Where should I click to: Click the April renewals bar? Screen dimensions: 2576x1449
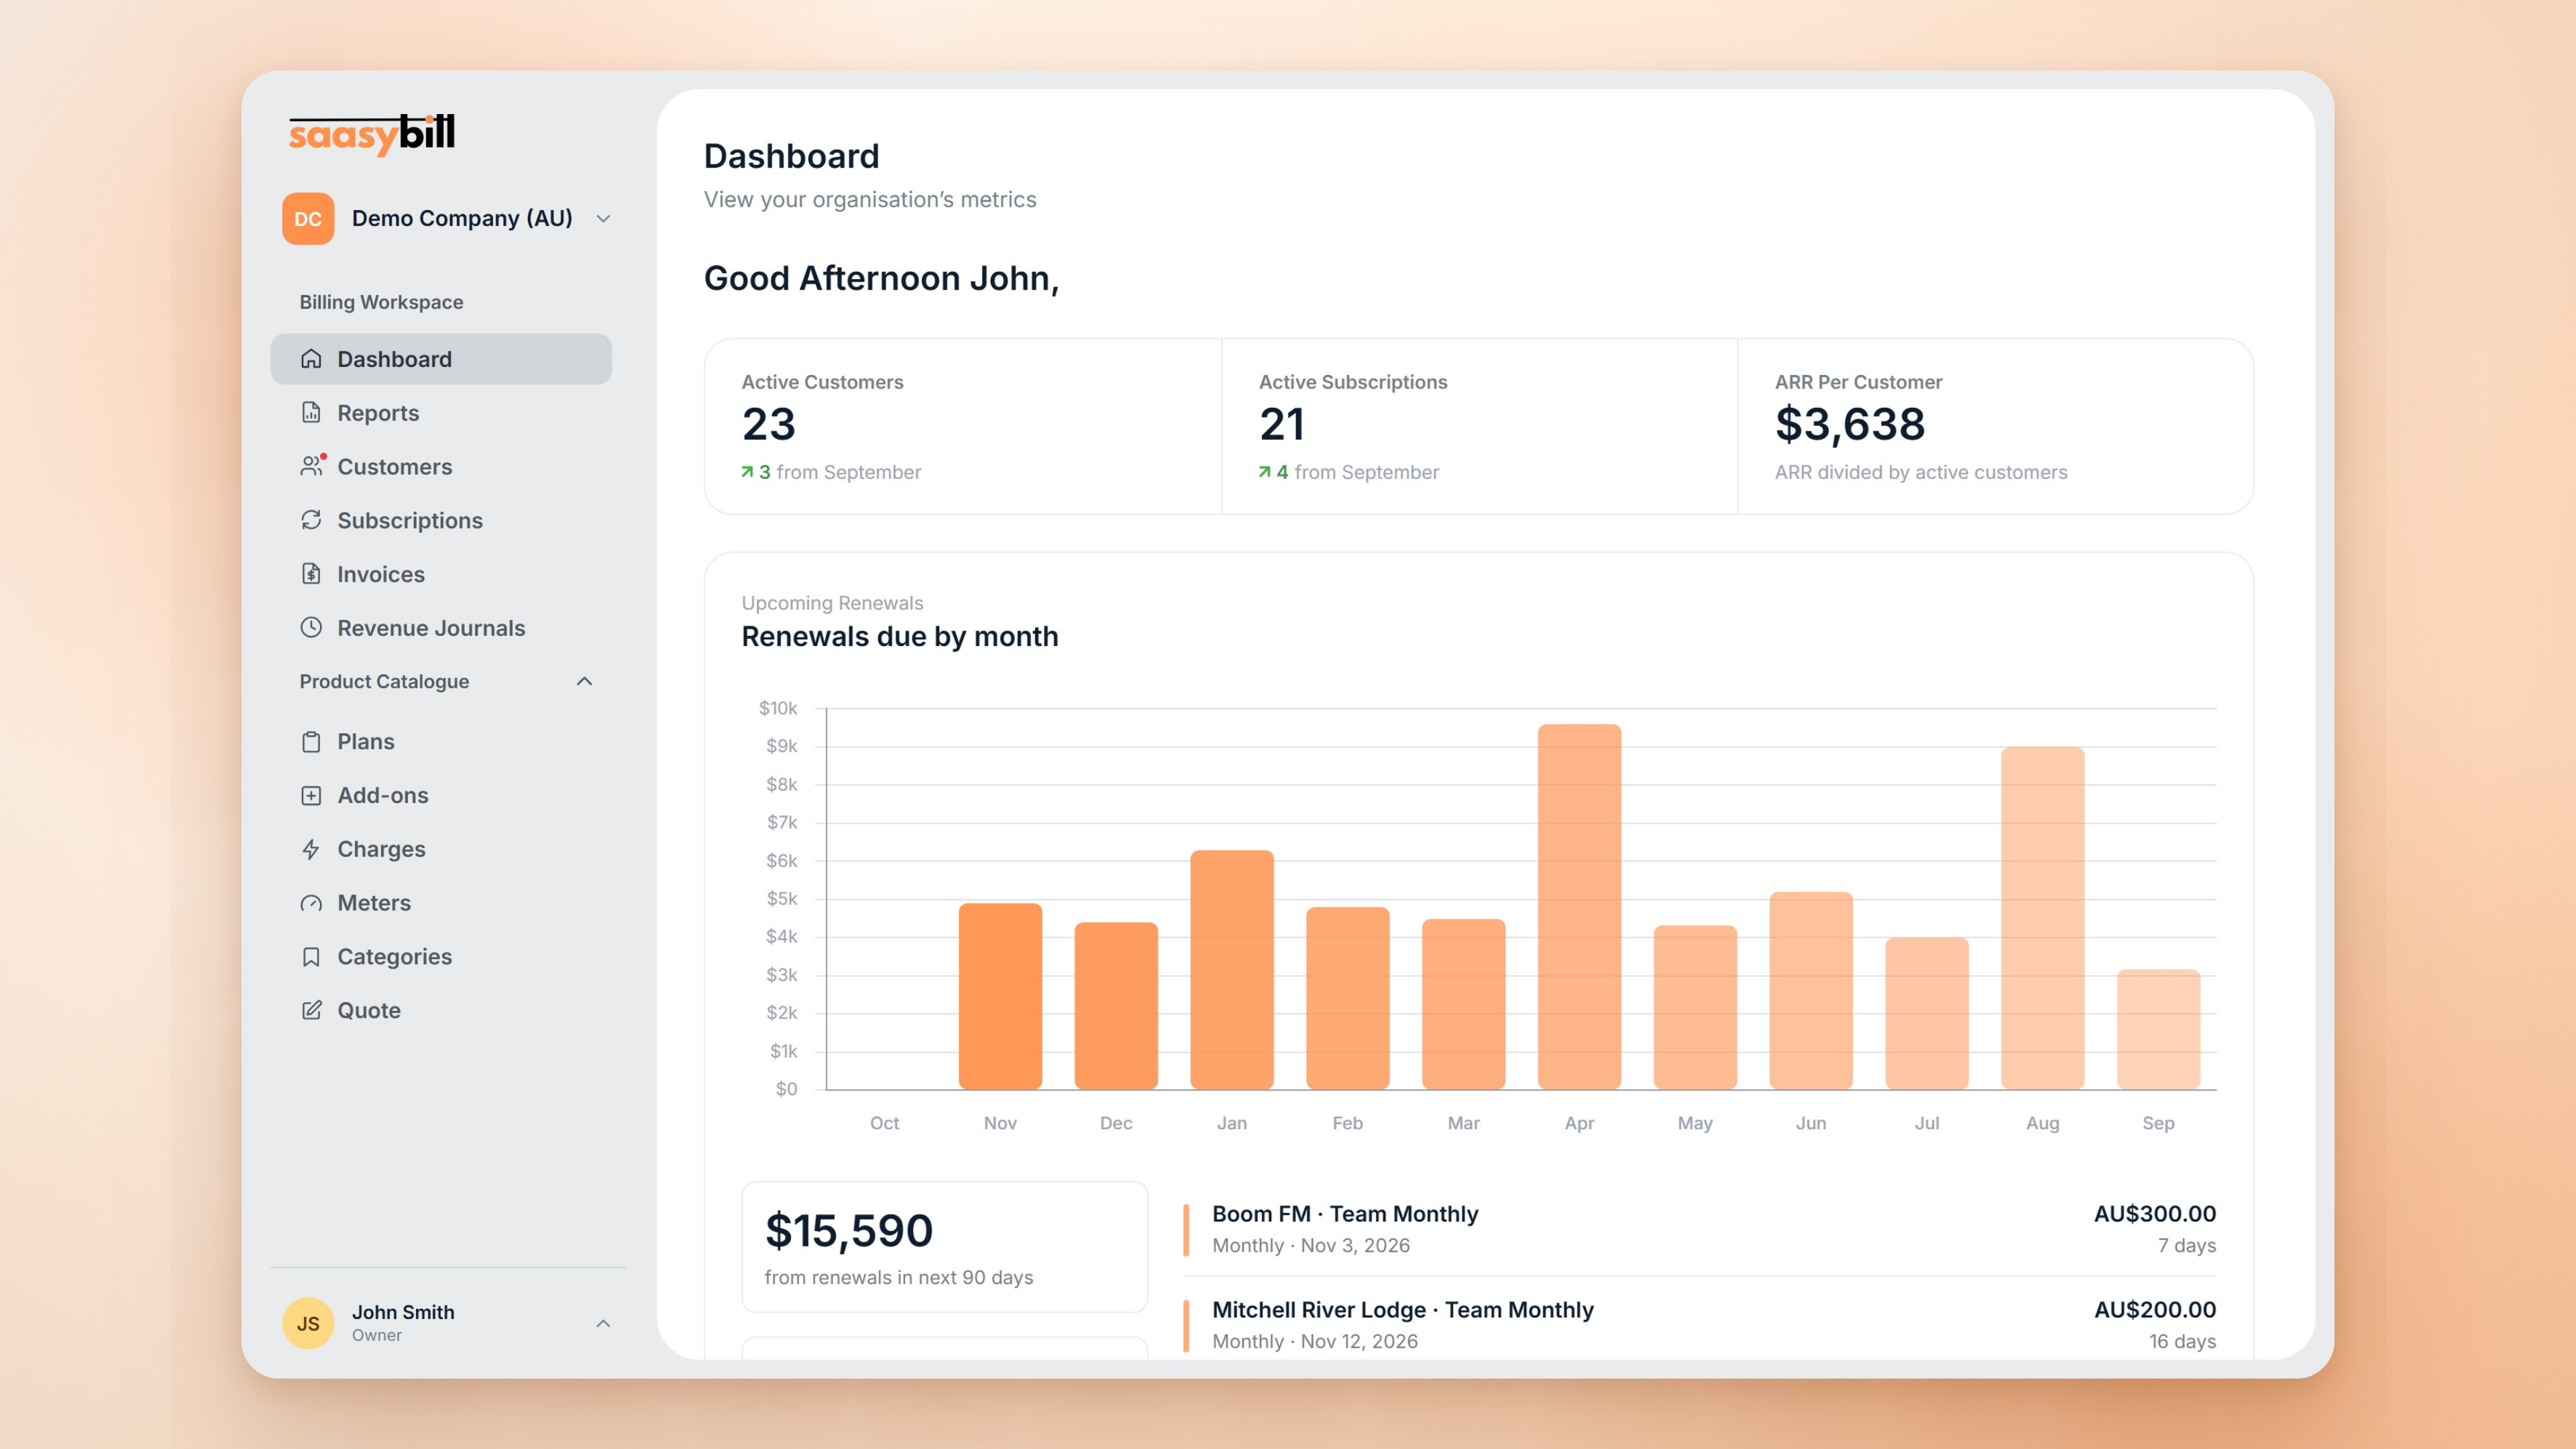click(x=1579, y=907)
